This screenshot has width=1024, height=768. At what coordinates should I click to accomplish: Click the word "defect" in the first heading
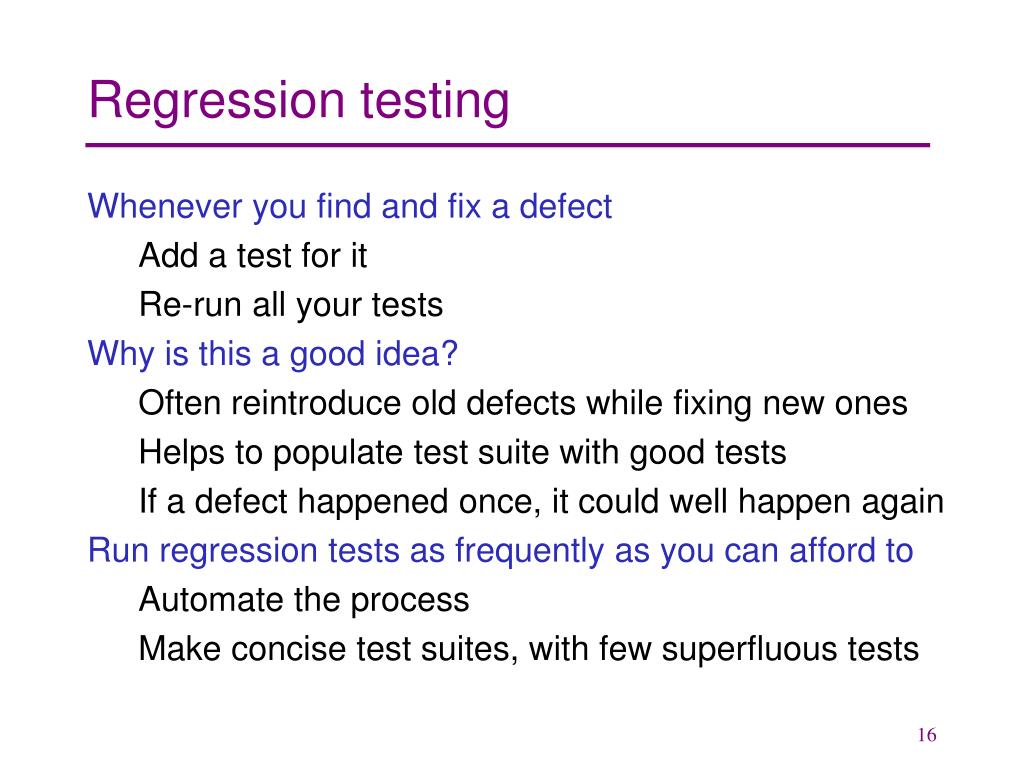(x=566, y=207)
